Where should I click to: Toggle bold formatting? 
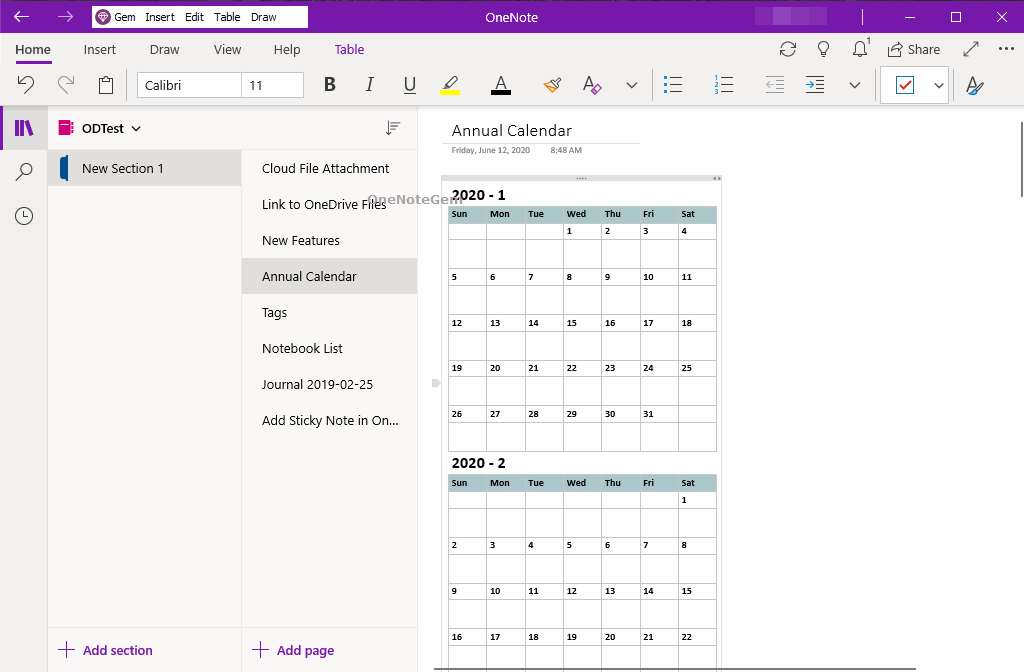[330, 85]
